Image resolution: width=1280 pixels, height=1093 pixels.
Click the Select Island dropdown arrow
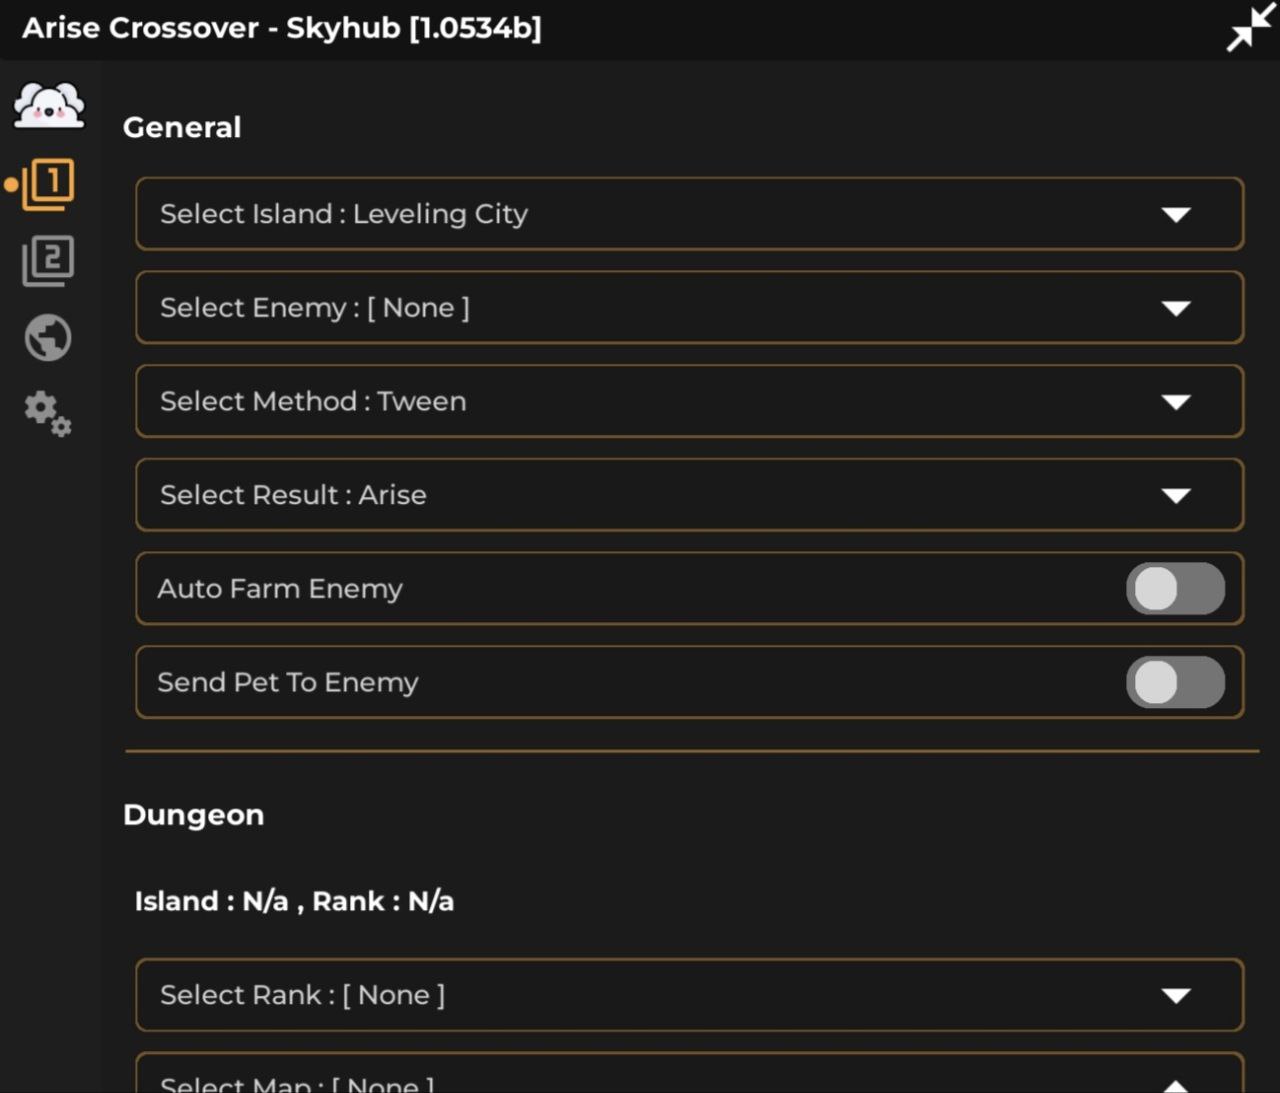pos(1176,214)
